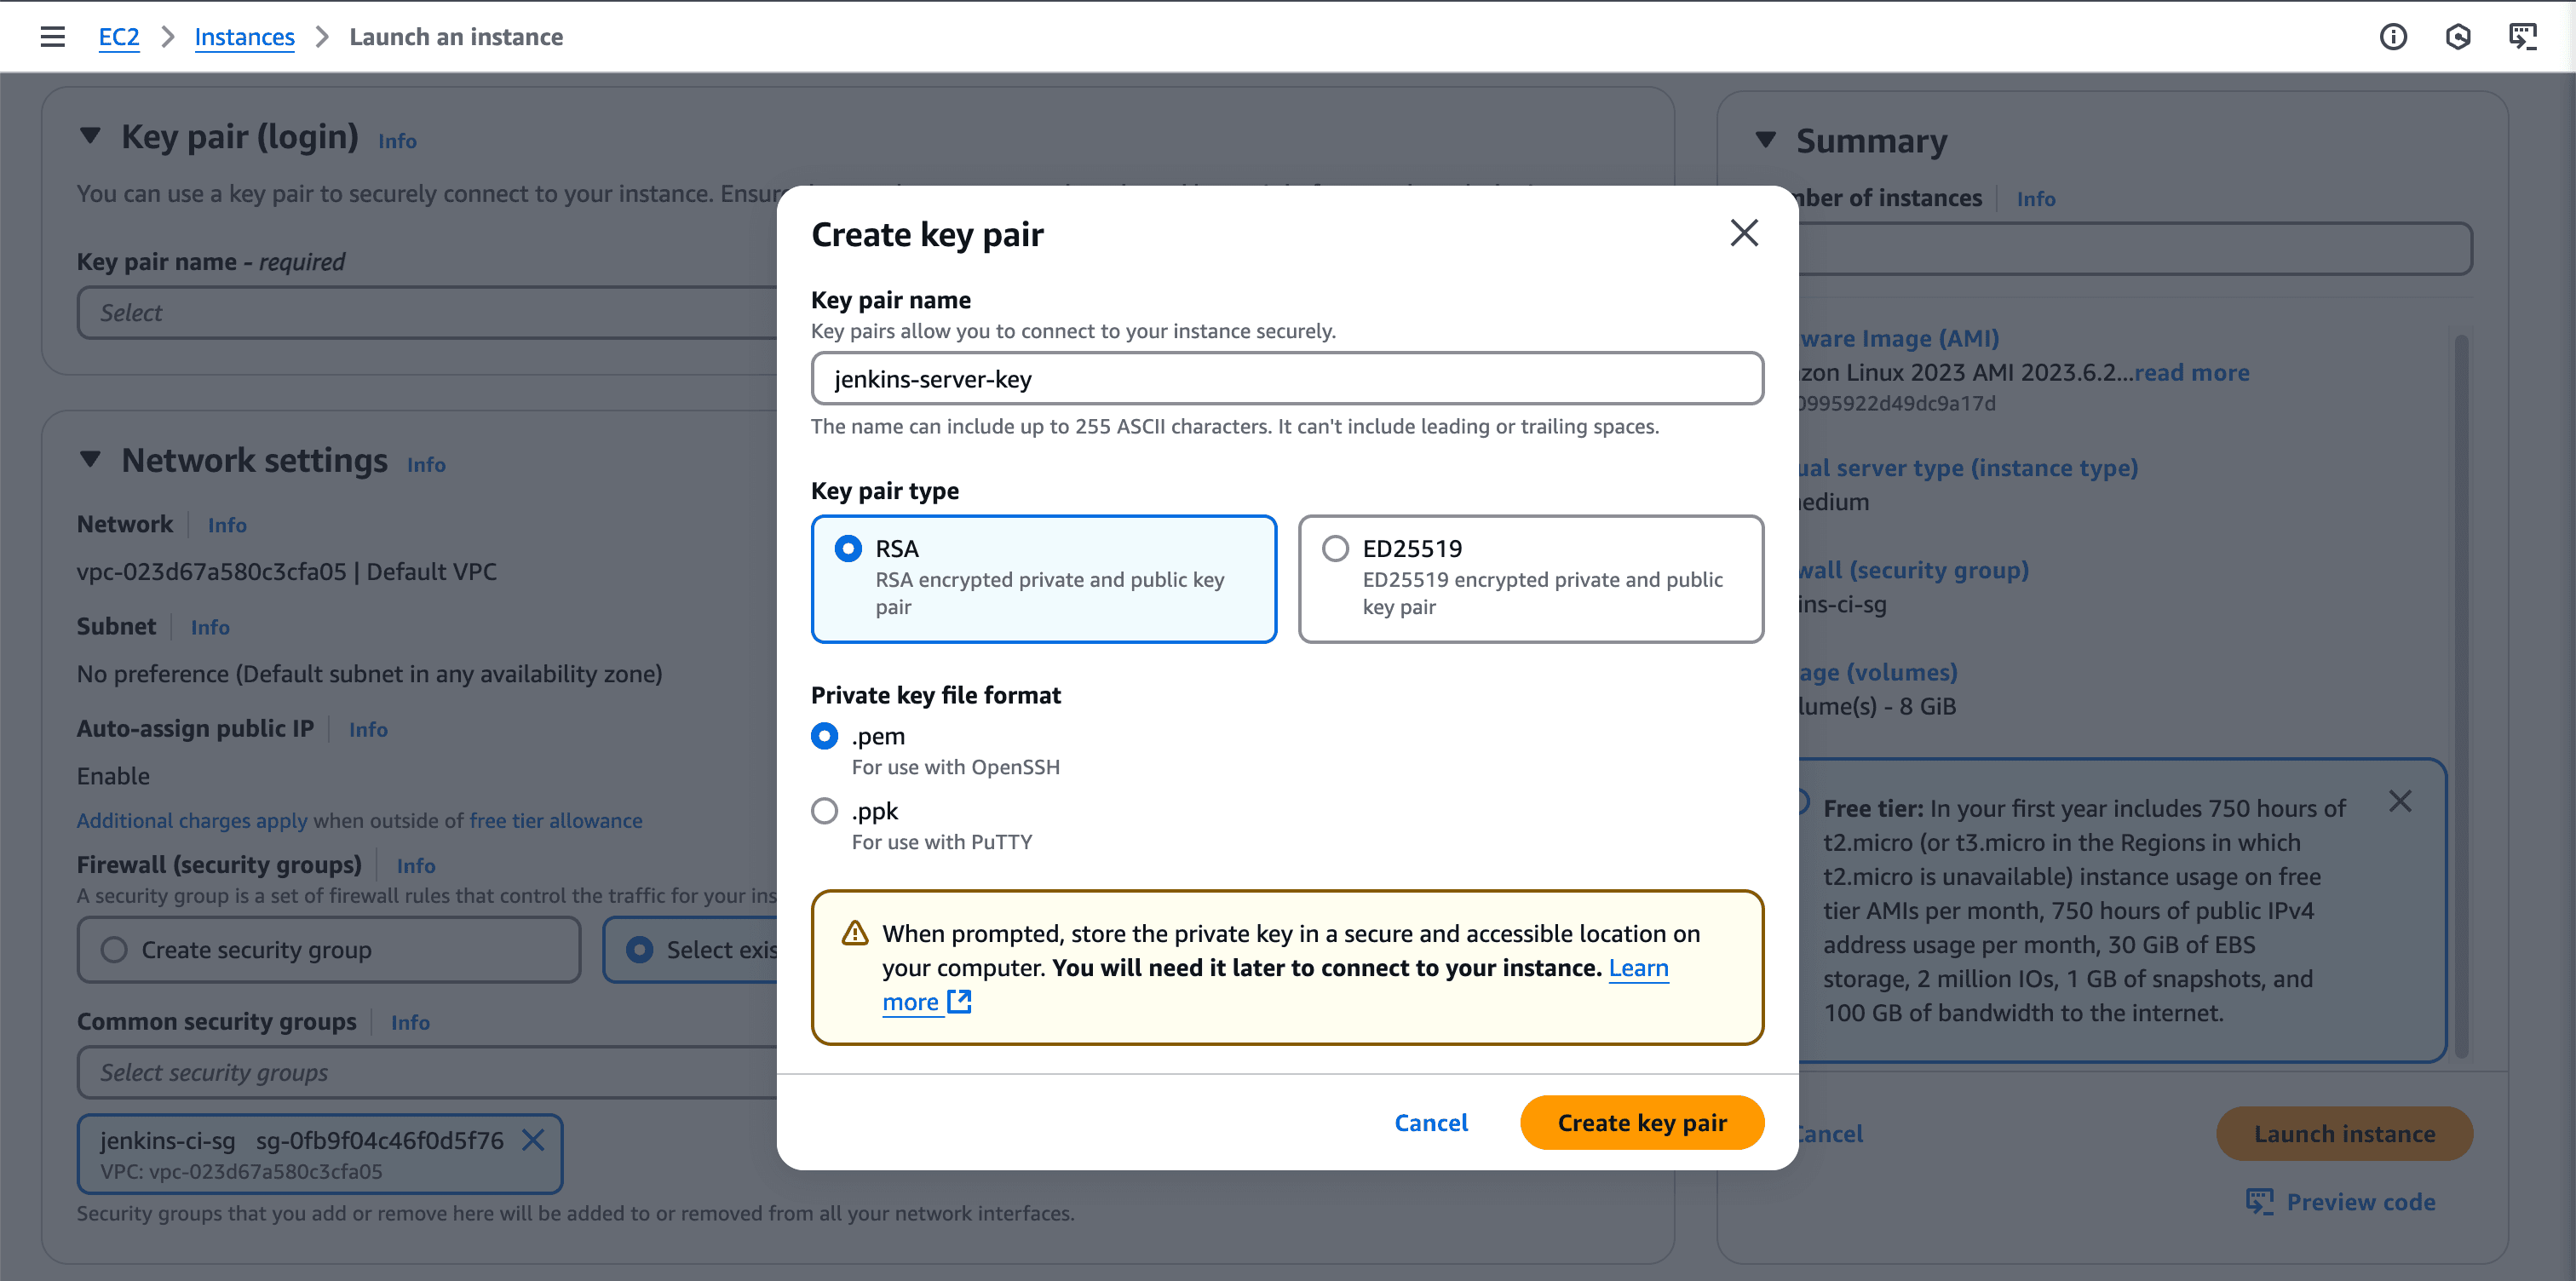Click the Preview code icon
Viewport: 2576px width, 1281px height.
tap(2259, 1201)
